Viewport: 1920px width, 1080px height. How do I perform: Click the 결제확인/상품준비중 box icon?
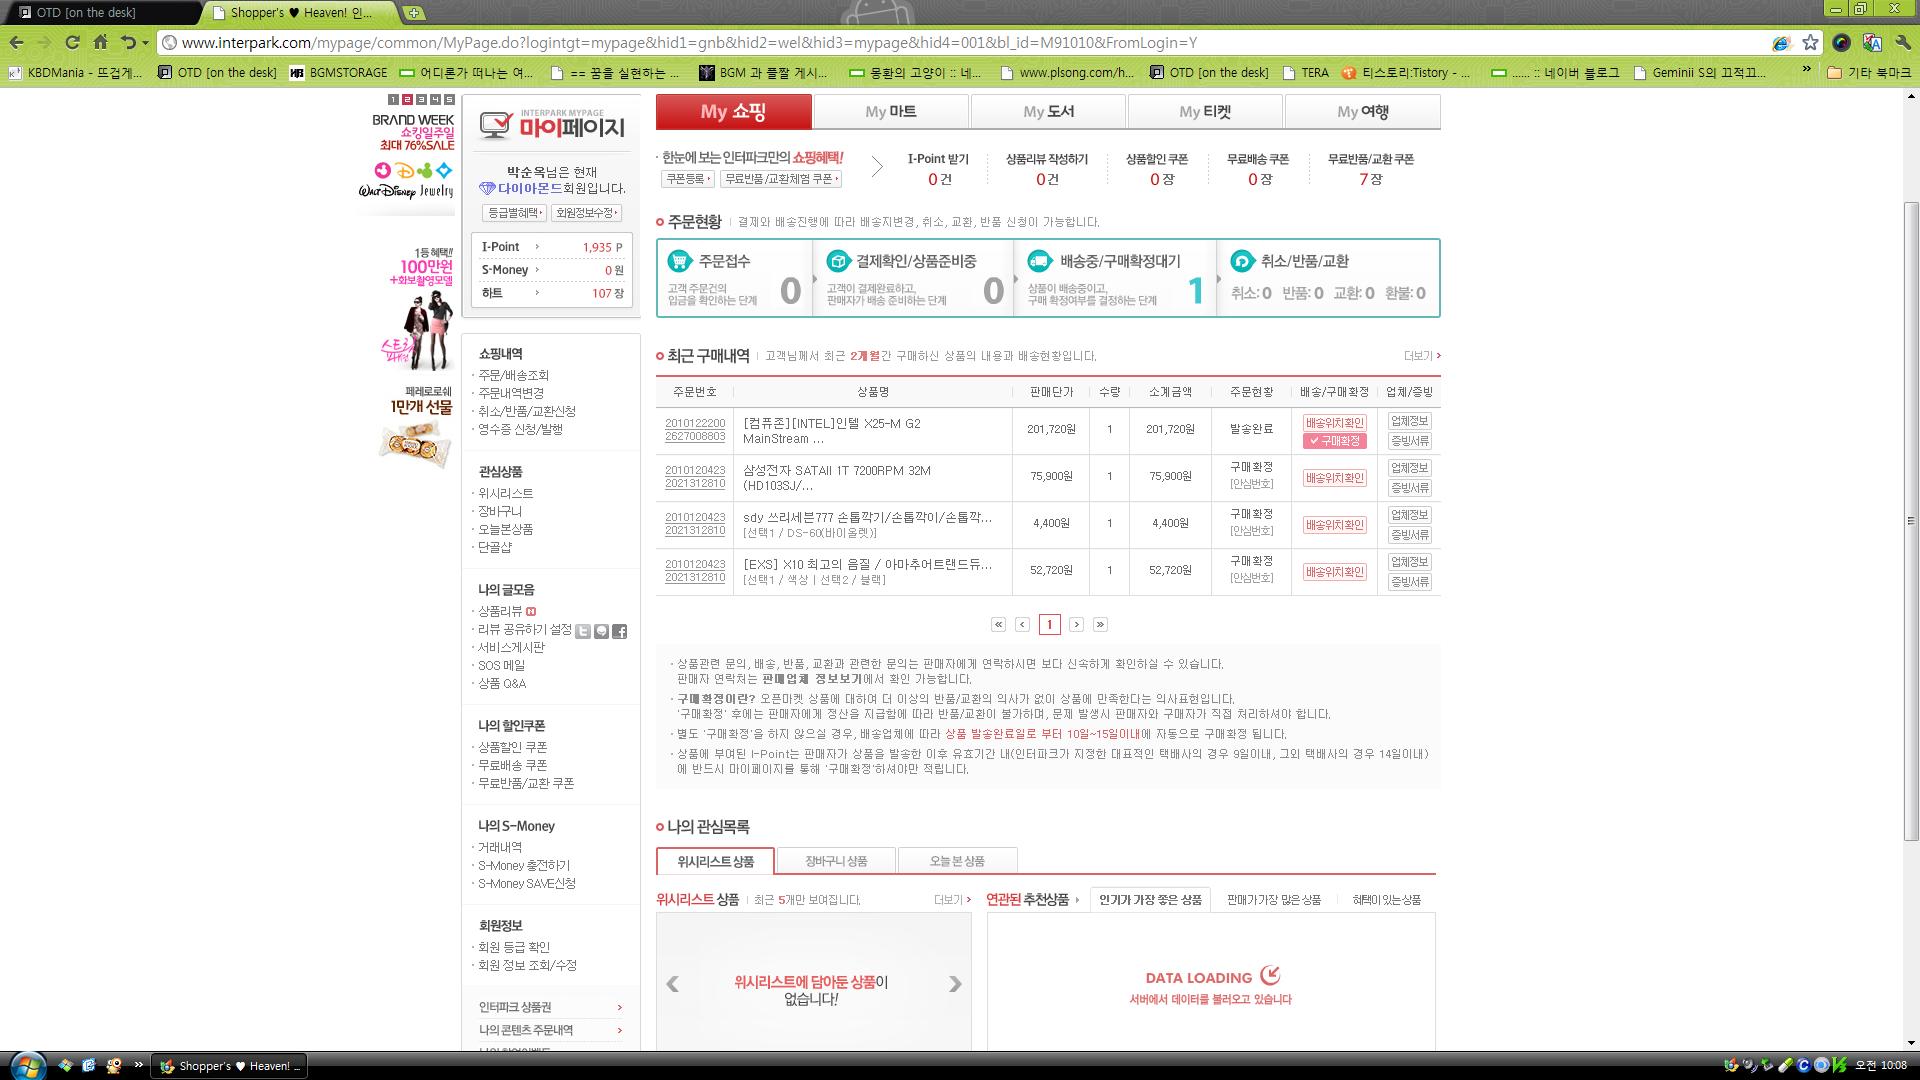[838, 261]
